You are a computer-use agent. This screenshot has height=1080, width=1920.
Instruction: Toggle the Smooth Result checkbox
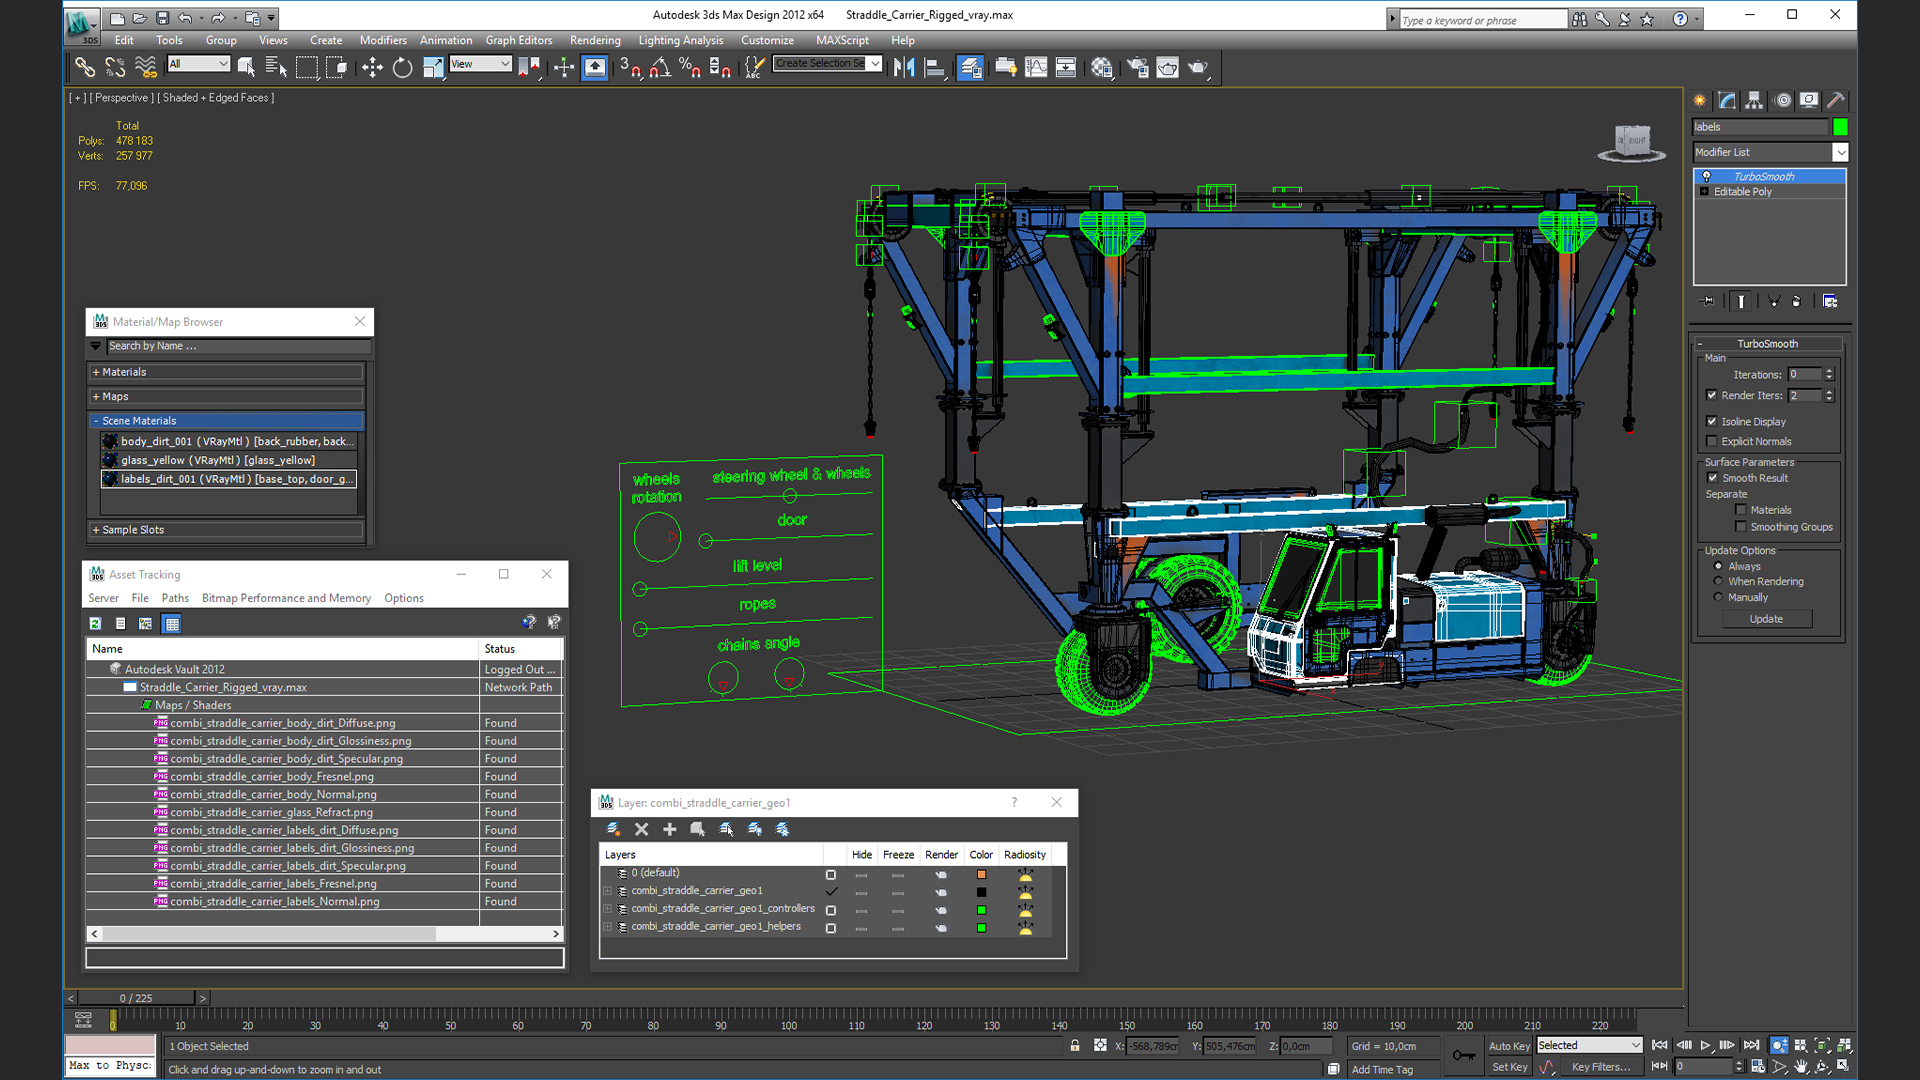coord(1712,478)
